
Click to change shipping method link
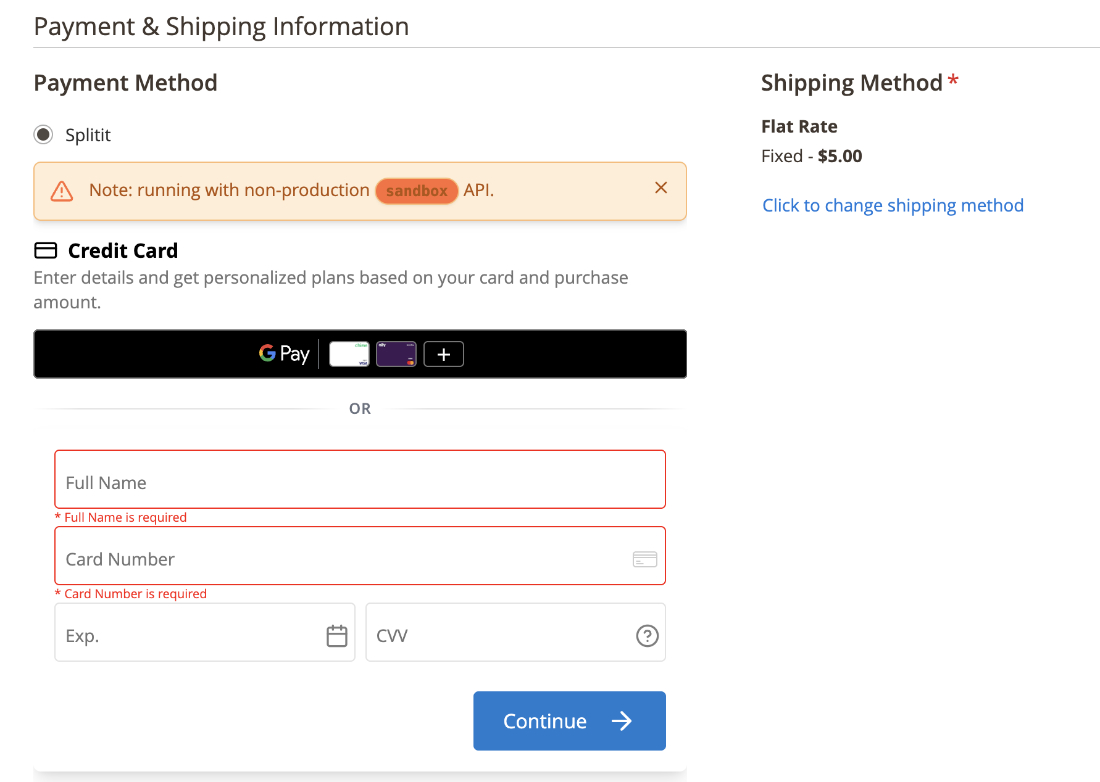click(x=893, y=205)
